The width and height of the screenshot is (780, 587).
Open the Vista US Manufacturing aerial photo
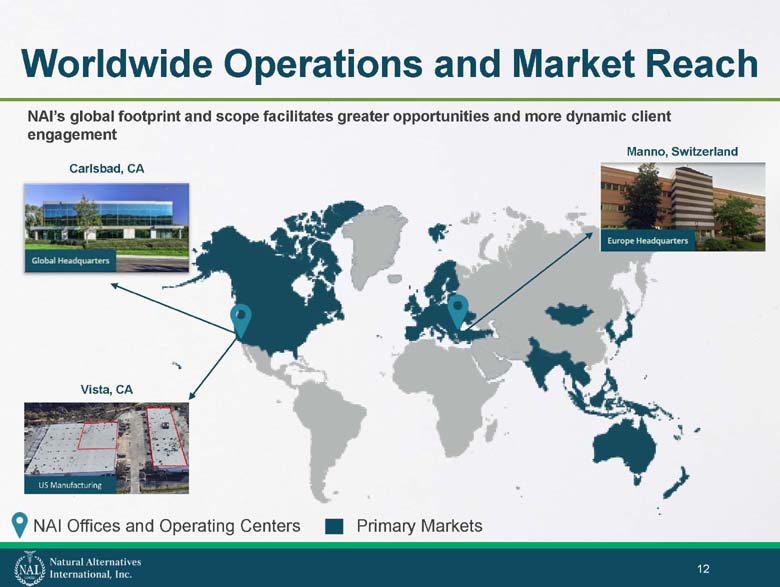click(x=106, y=448)
